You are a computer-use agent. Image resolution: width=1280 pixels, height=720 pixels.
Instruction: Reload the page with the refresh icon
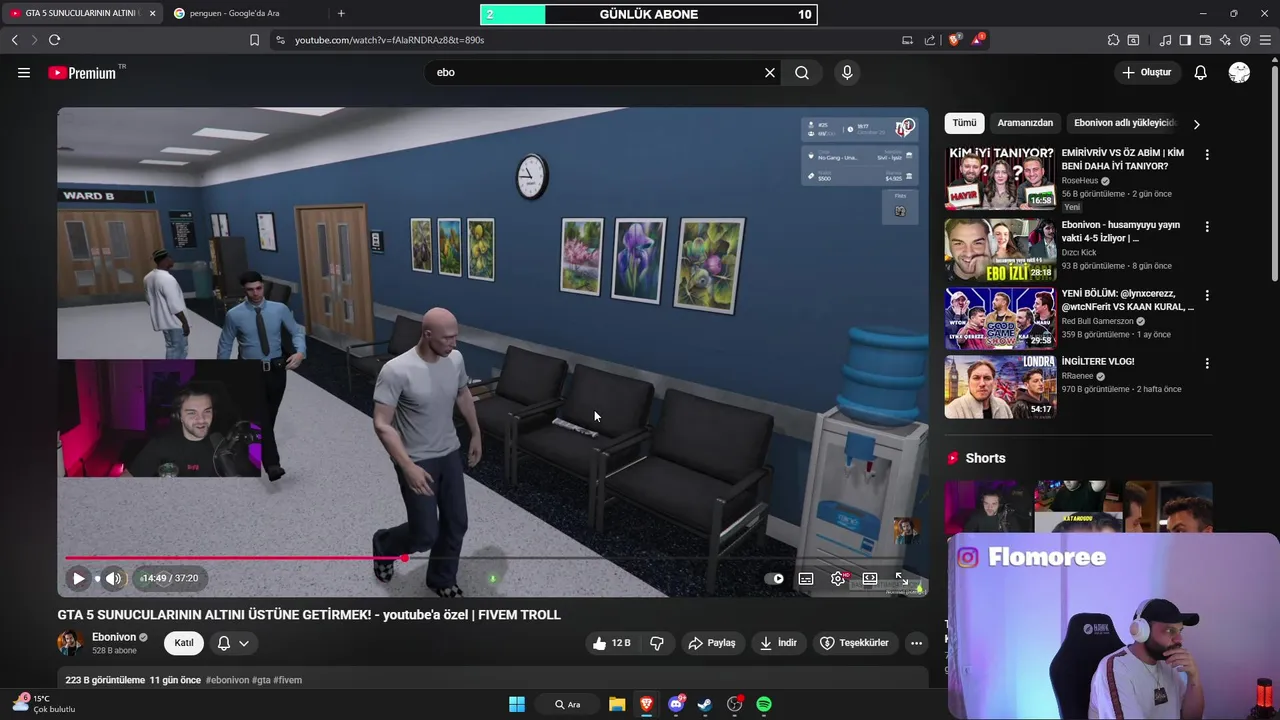(x=54, y=40)
